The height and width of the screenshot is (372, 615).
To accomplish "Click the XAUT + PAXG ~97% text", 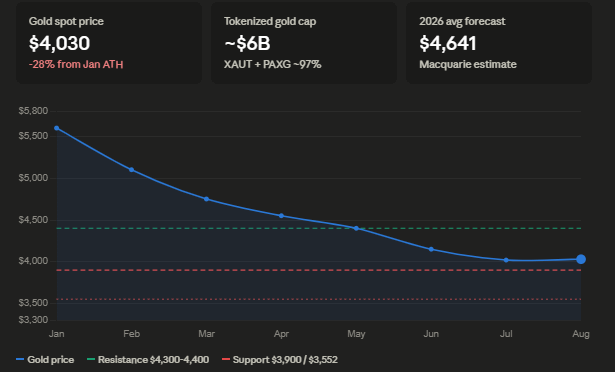I will point(273,64).
